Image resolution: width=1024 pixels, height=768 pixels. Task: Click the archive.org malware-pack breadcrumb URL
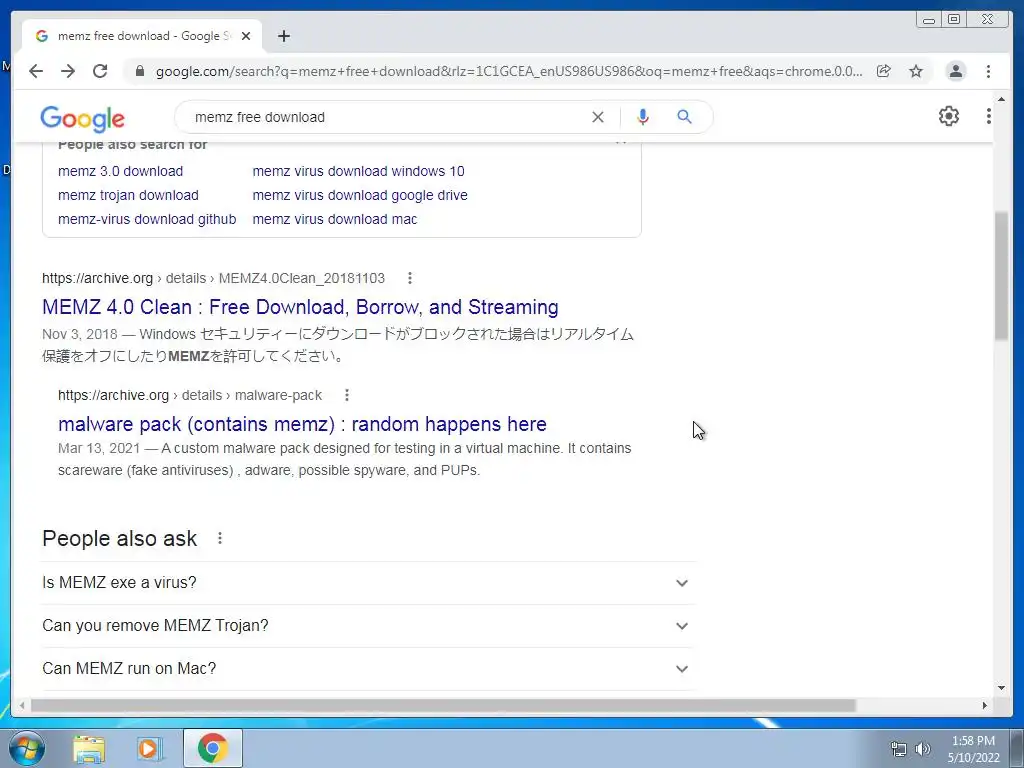coord(190,395)
